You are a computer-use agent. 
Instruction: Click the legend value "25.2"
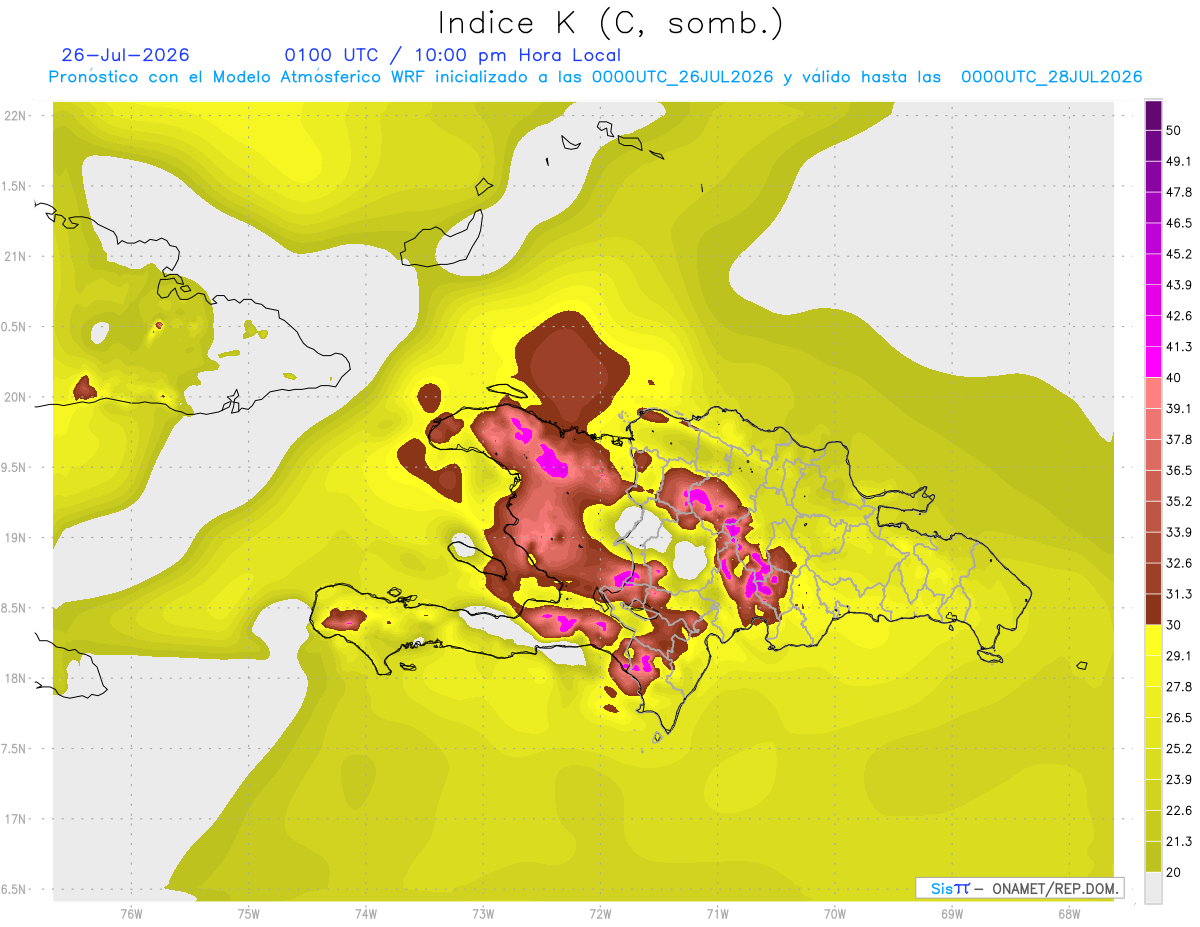click(x=1179, y=748)
